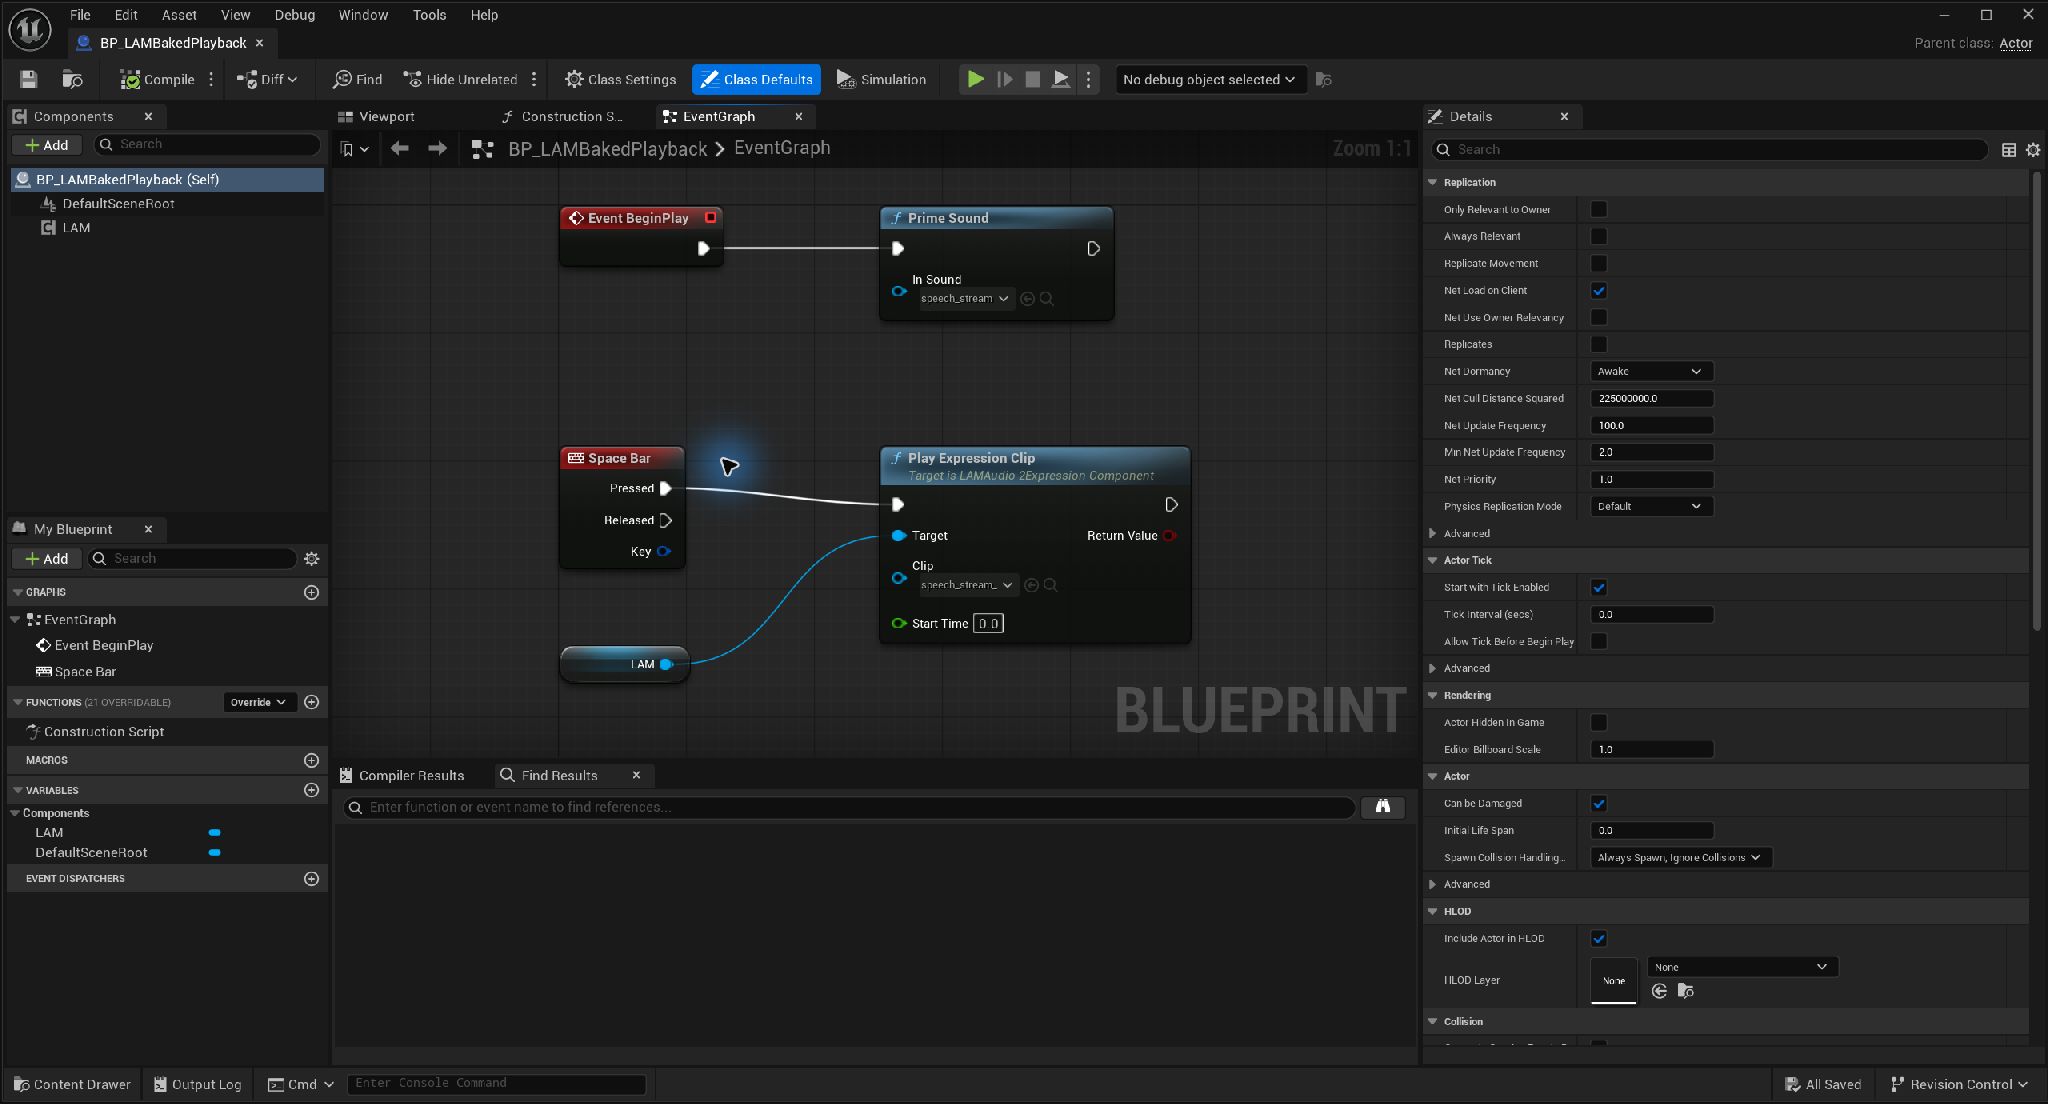Switch to the Viewport tab
The width and height of the screenshot is (2048, 1104).
click(x=377, y=116)
